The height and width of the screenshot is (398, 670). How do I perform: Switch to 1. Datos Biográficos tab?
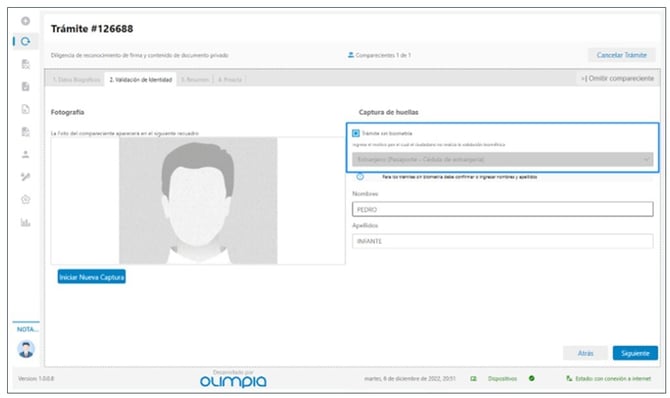click(76, 80)
